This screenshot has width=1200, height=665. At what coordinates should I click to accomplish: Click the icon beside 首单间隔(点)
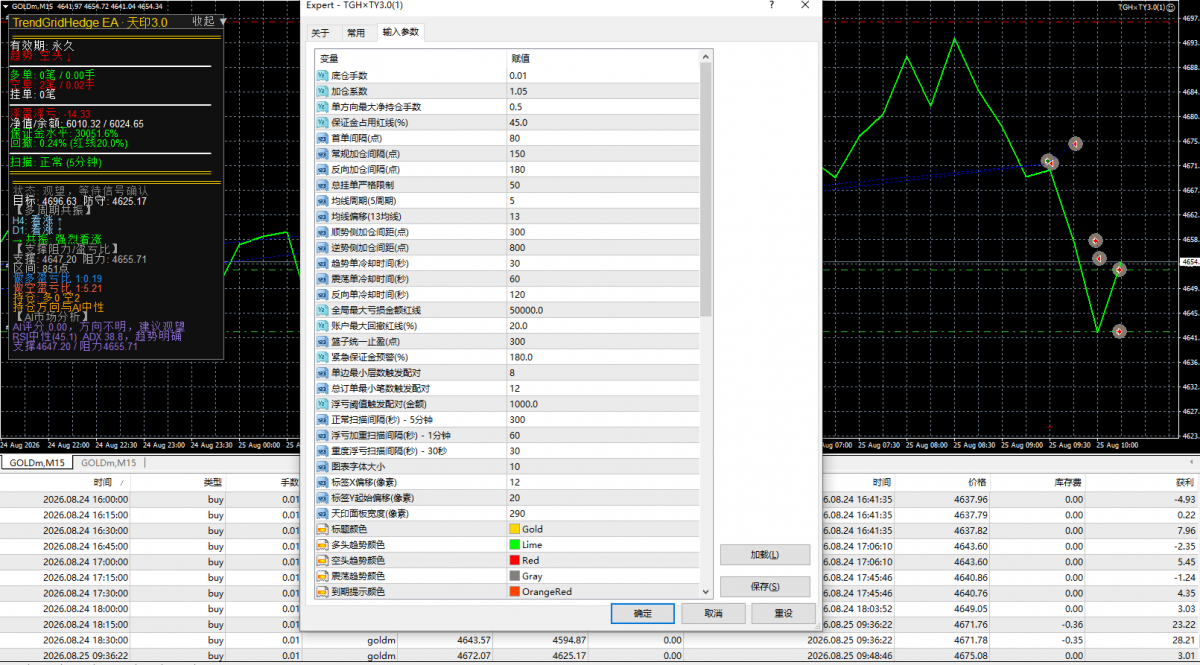pyautogui.click(x=322, y=138)
